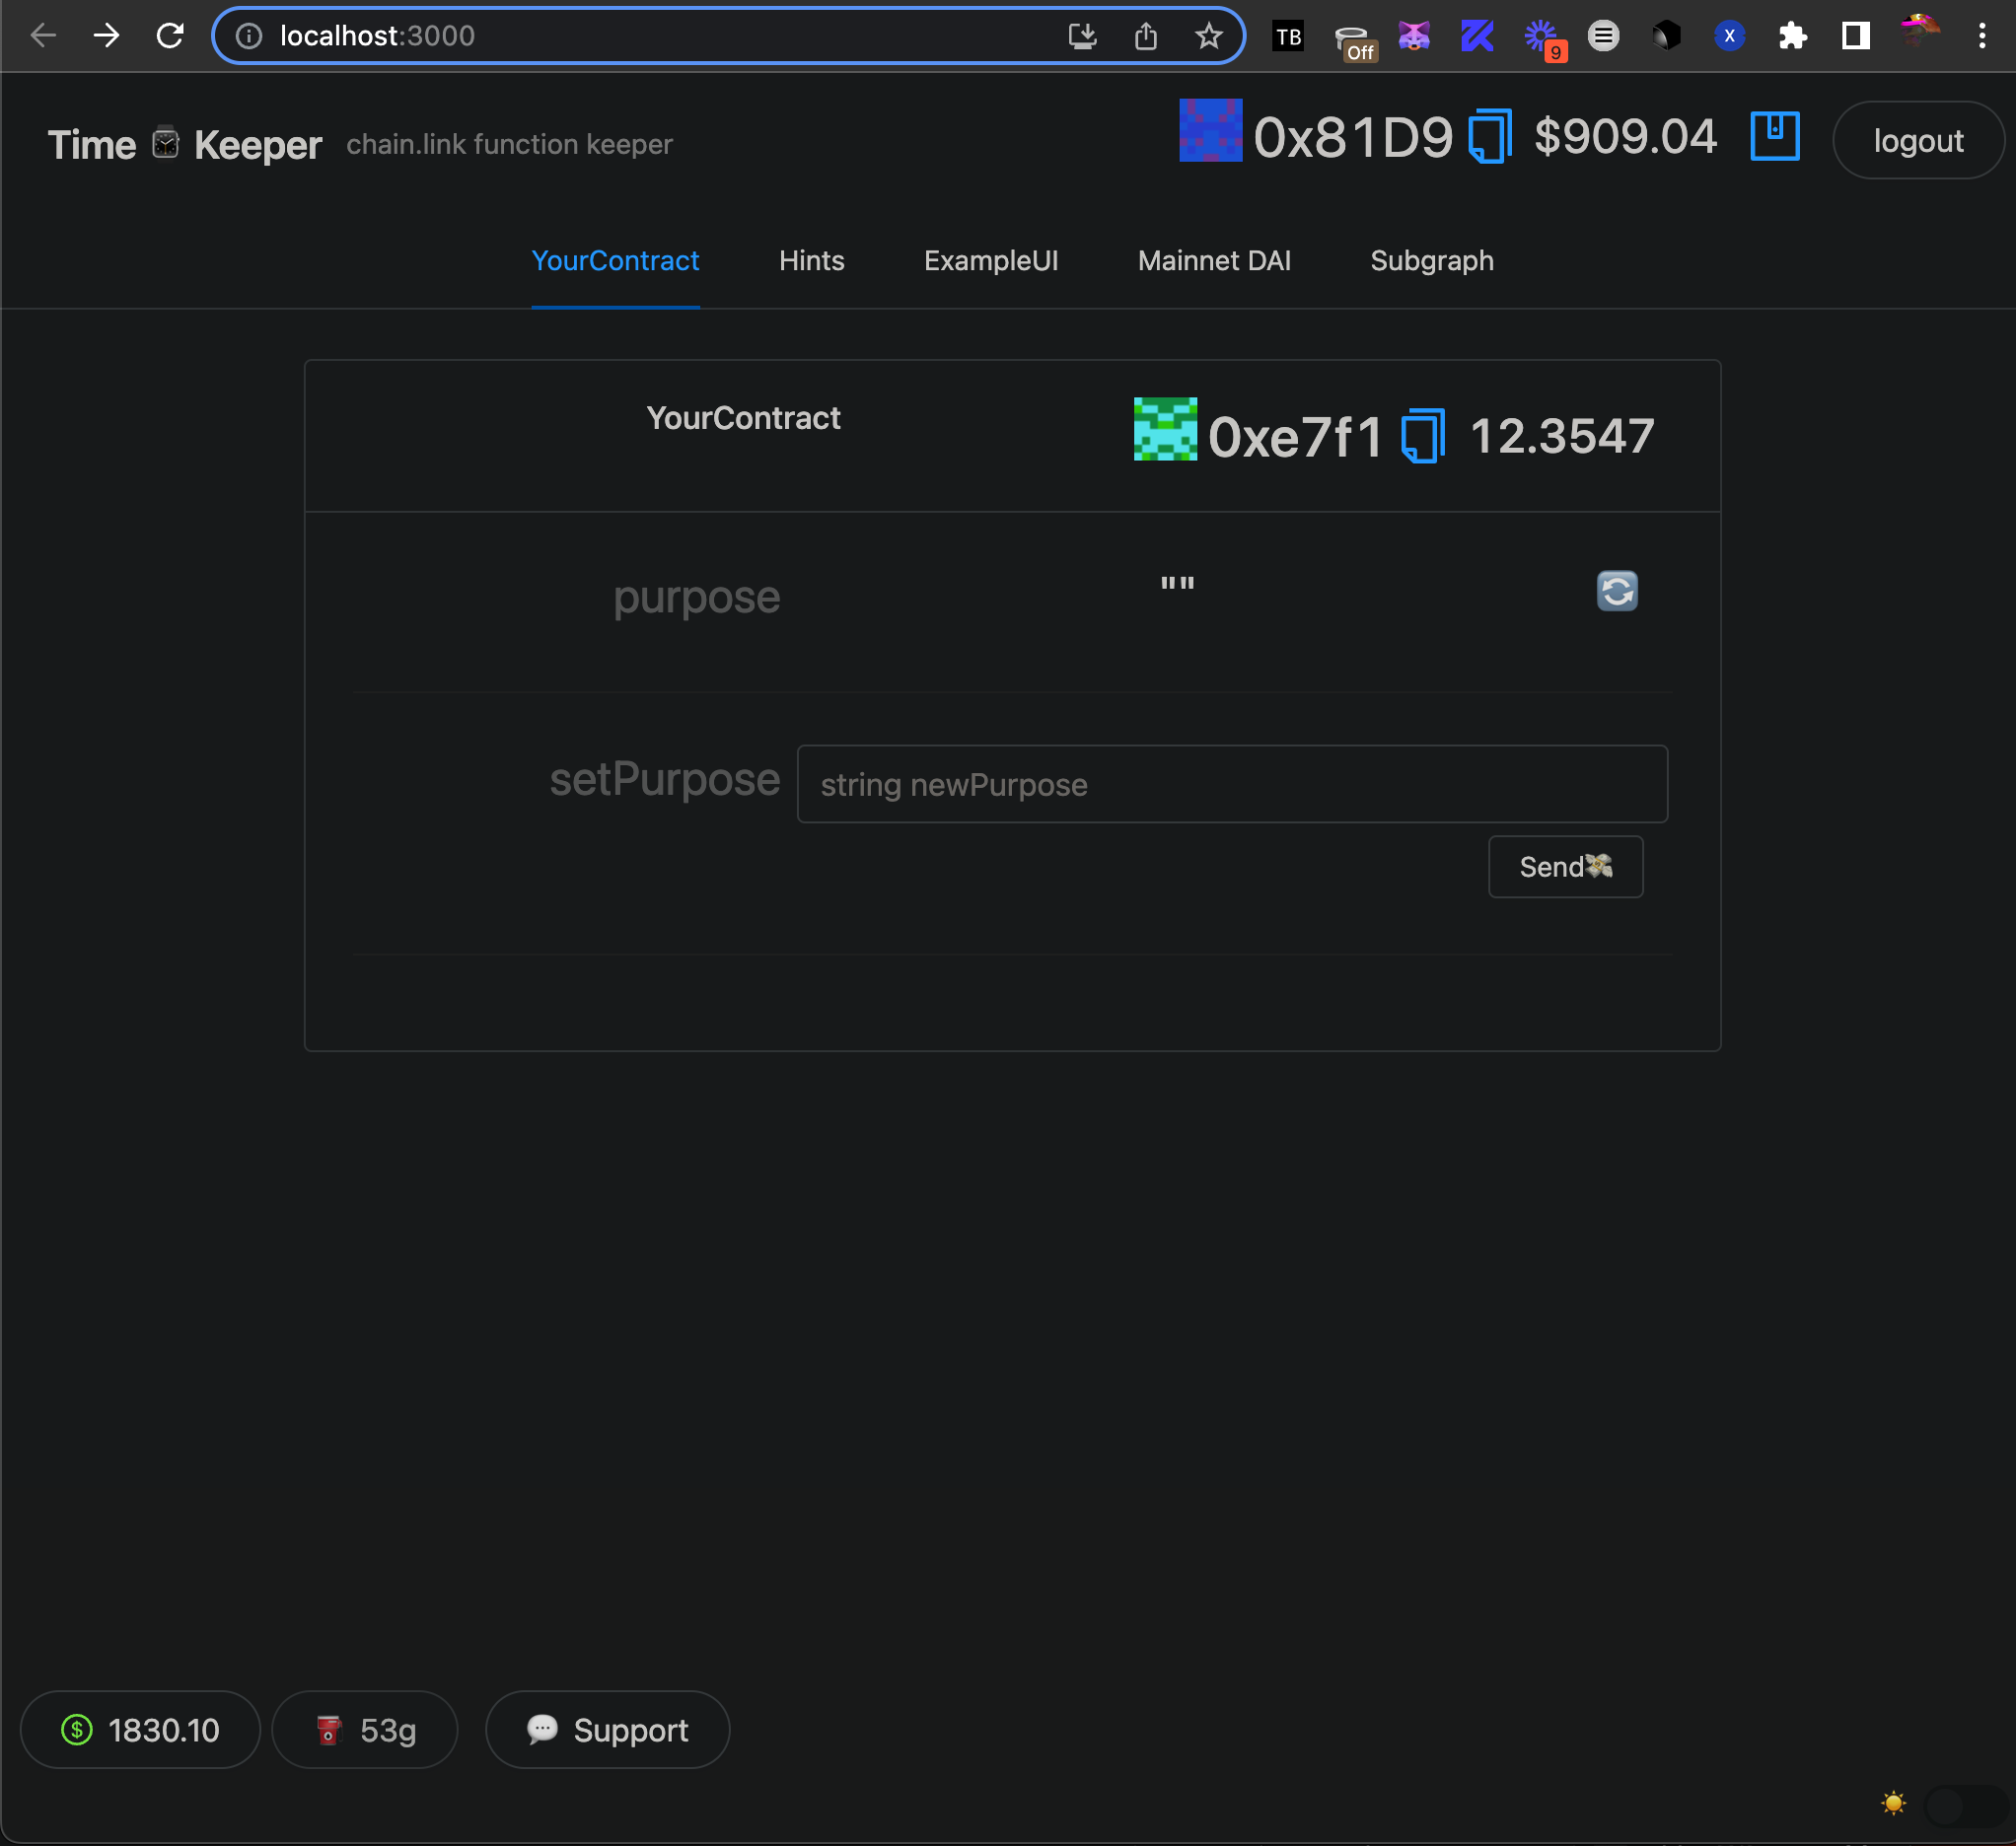Open the MetaMask fox extension
Image resolution: width=2016 pixels, height=1846 pixels.
(x=1414, y=37)
